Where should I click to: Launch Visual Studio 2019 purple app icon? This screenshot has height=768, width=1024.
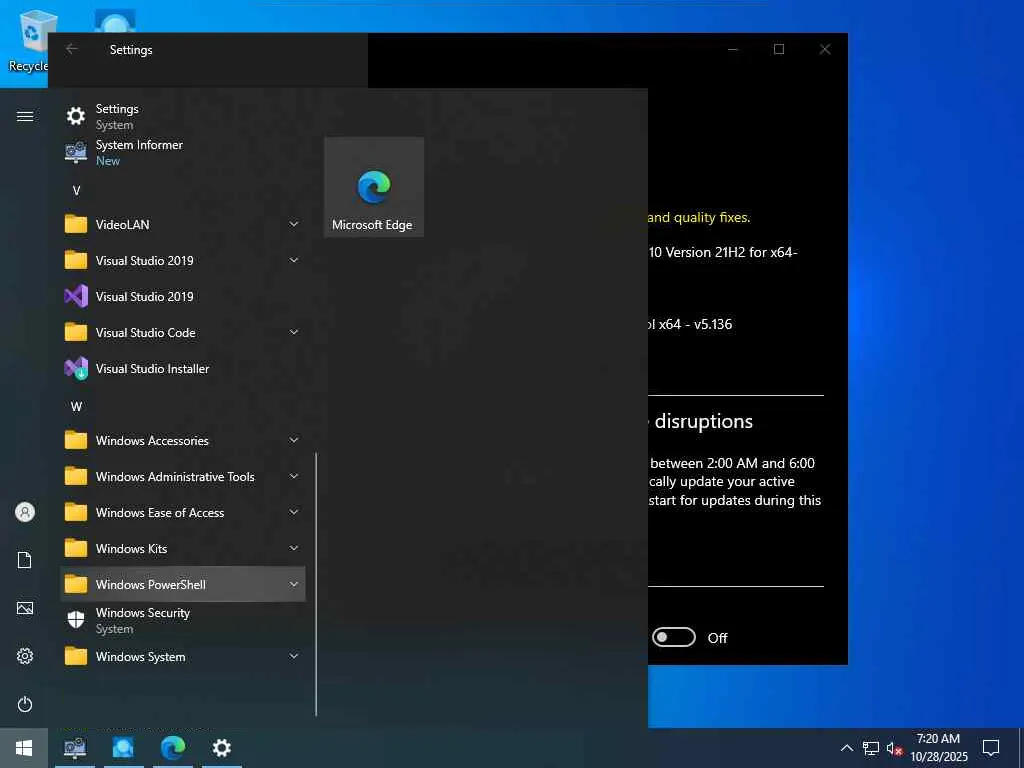click(x=76, y=296)
